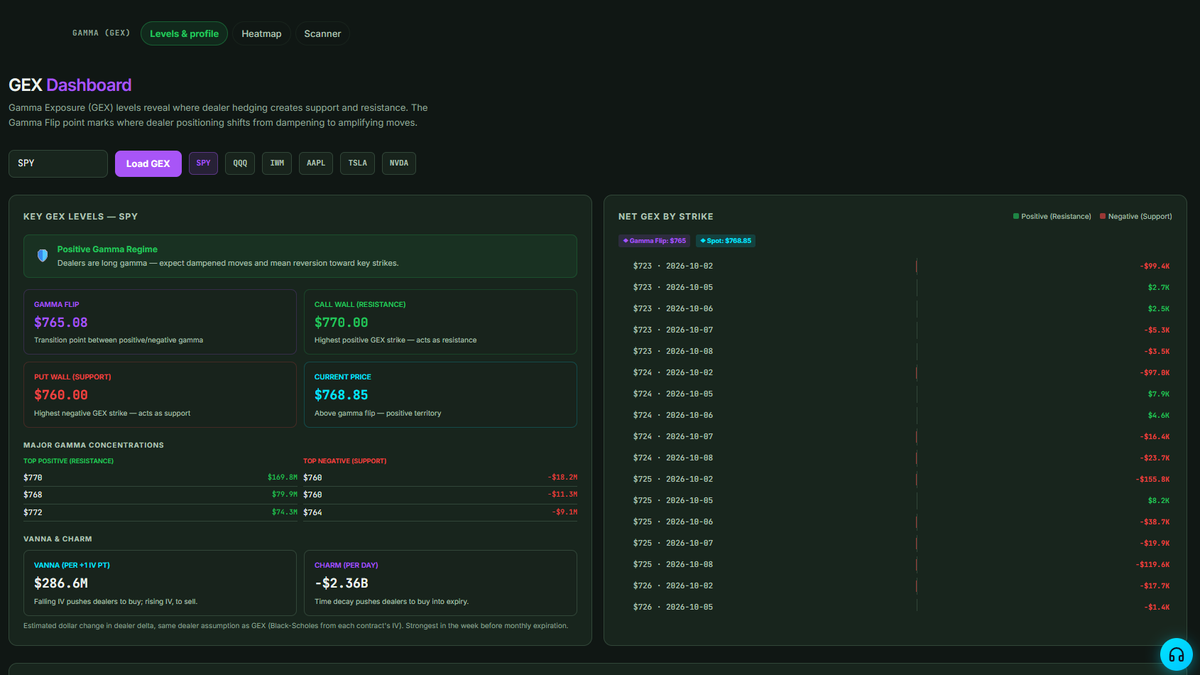The height and width of the screenshot is (675, 1200).
Task: Click the GAMMA (GEX) section label
Action: coord(101,33)
